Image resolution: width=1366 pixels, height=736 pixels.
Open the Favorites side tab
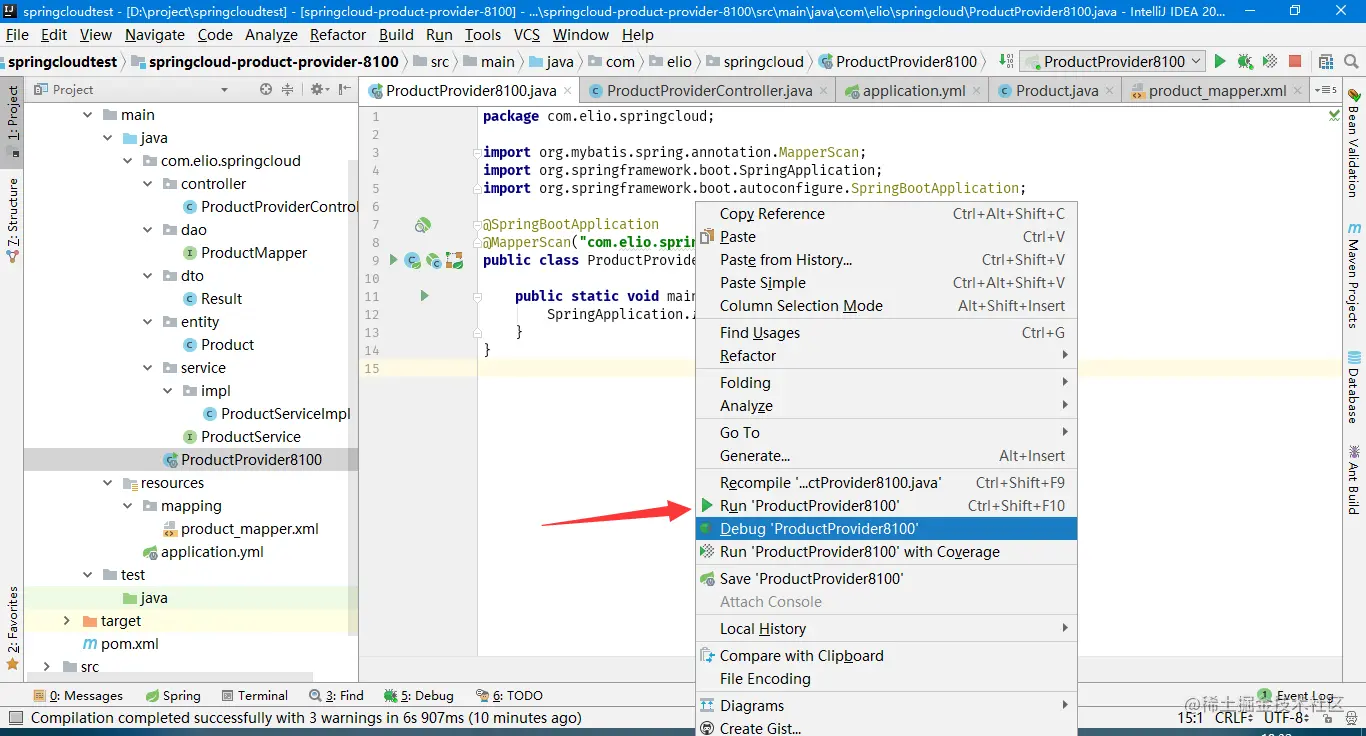[x=13, y=628]
